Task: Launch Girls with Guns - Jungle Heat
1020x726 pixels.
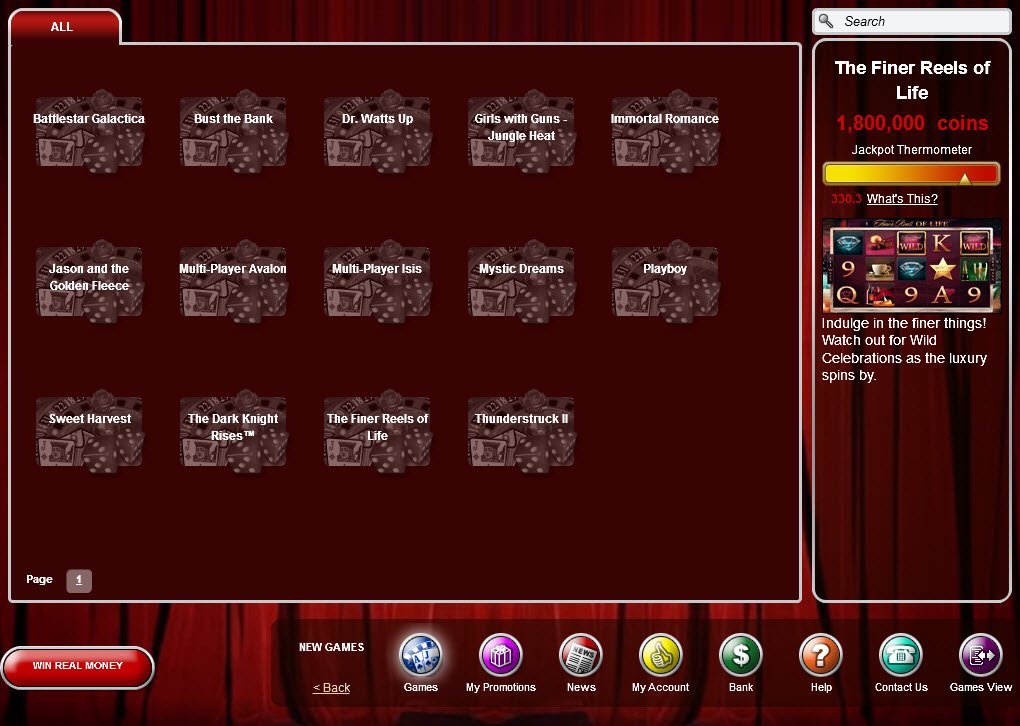Action: click(521, 131)
